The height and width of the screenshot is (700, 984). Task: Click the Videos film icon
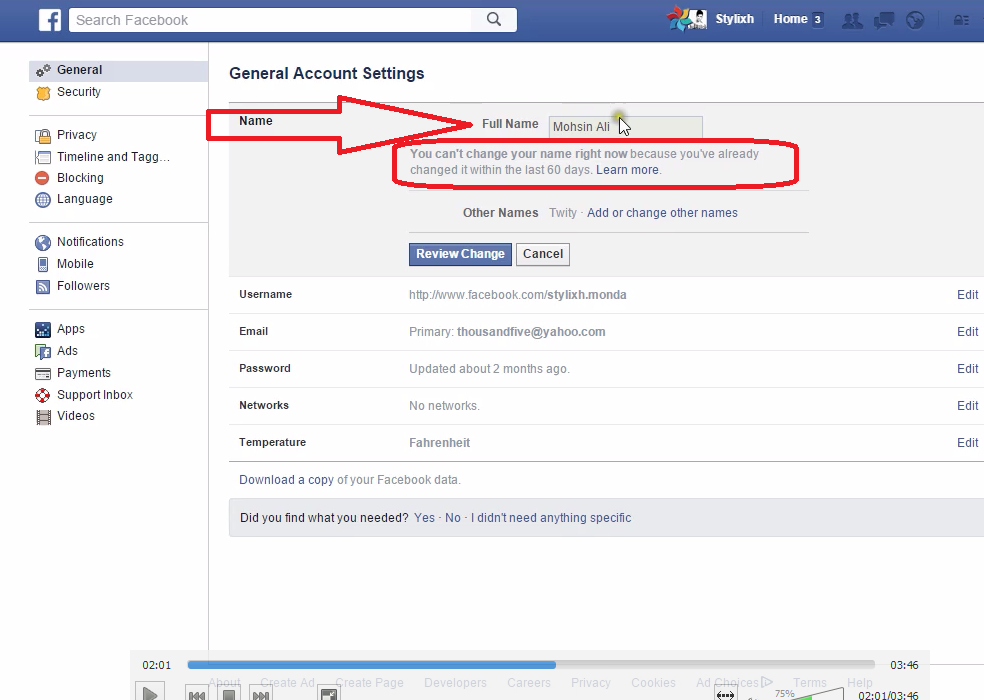tap(43, 417)
